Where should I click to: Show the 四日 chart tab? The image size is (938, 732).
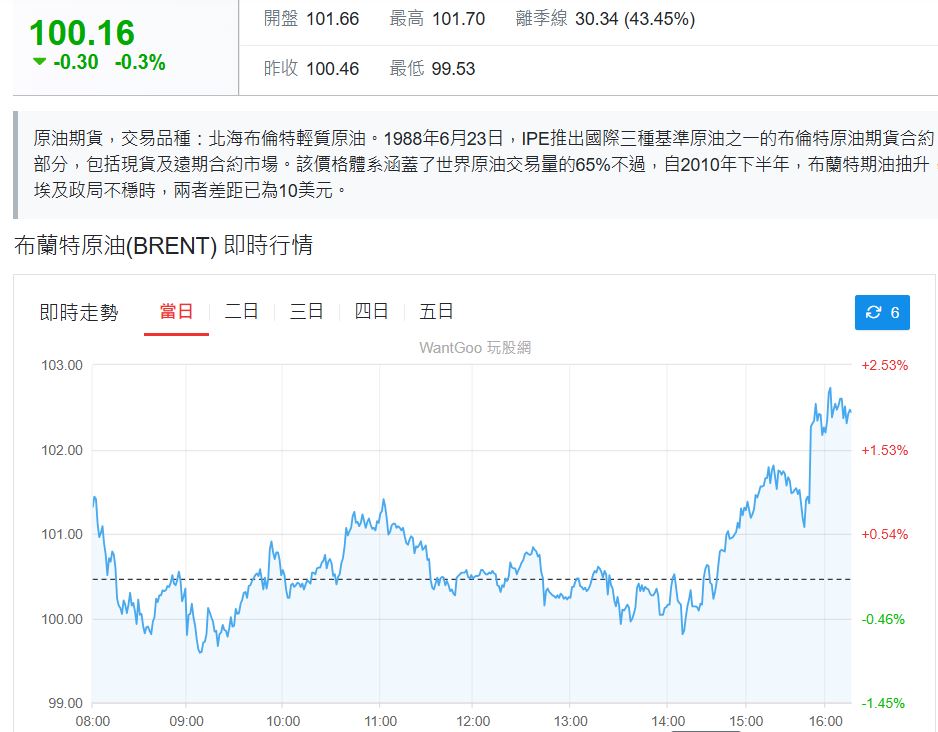(x=371, y=312)
